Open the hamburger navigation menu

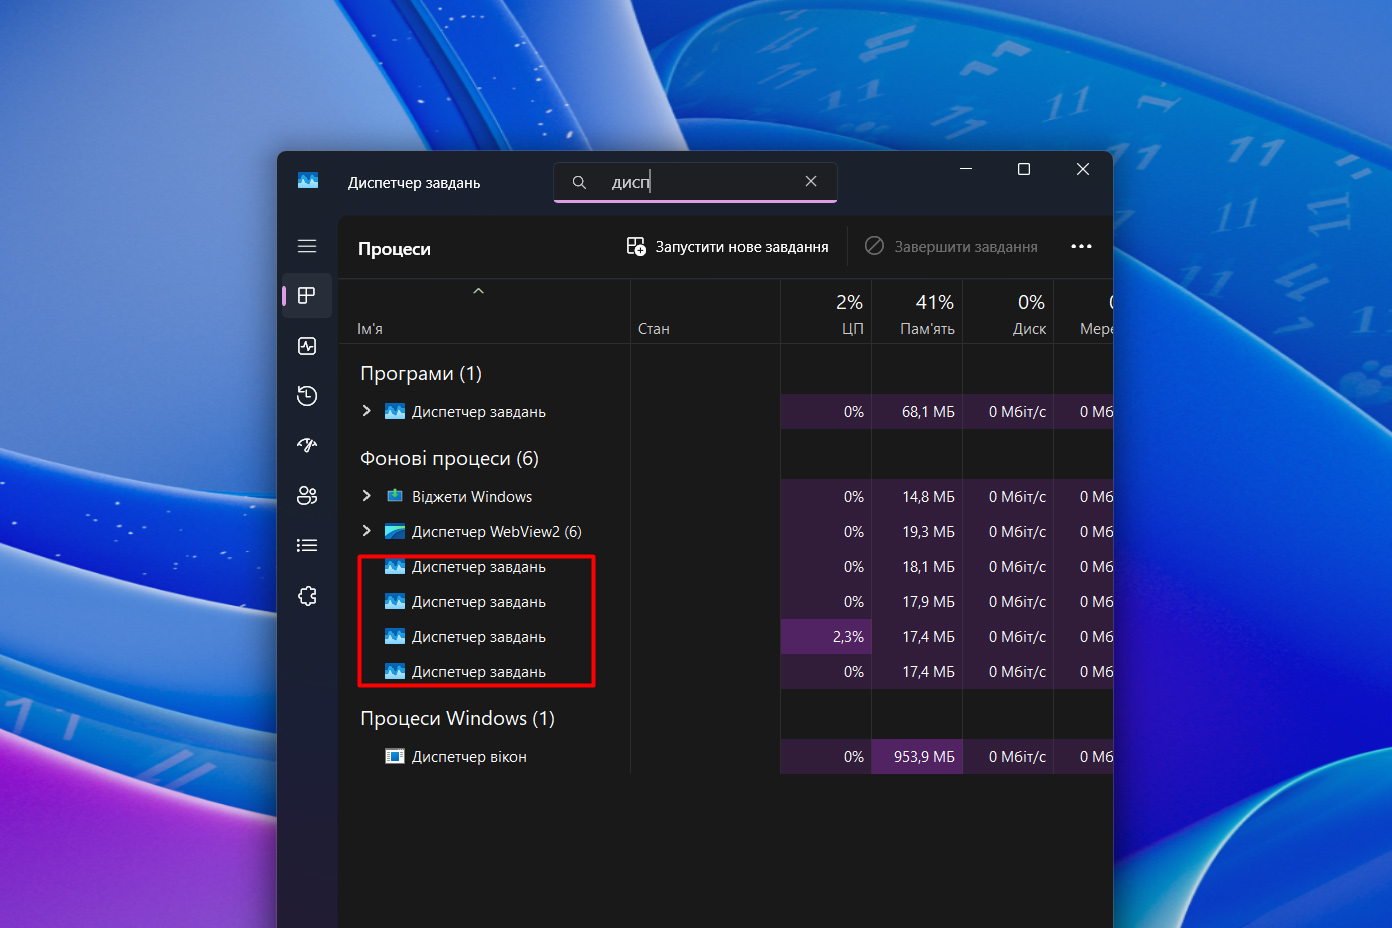pyautogui.click(x=307, y=246)
